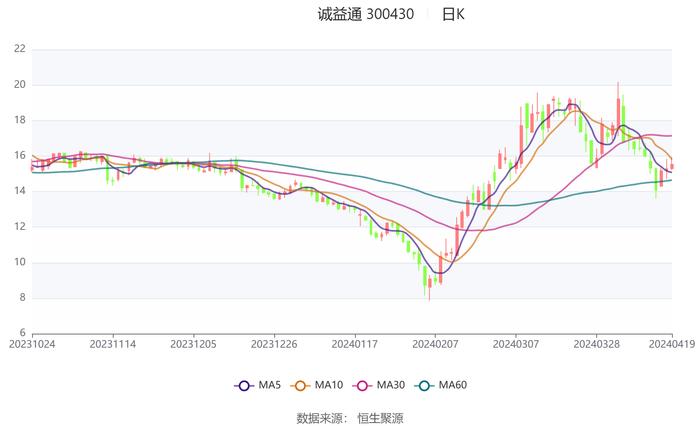Click the highest candlestick wick above 20

click(x=618, y=107)
